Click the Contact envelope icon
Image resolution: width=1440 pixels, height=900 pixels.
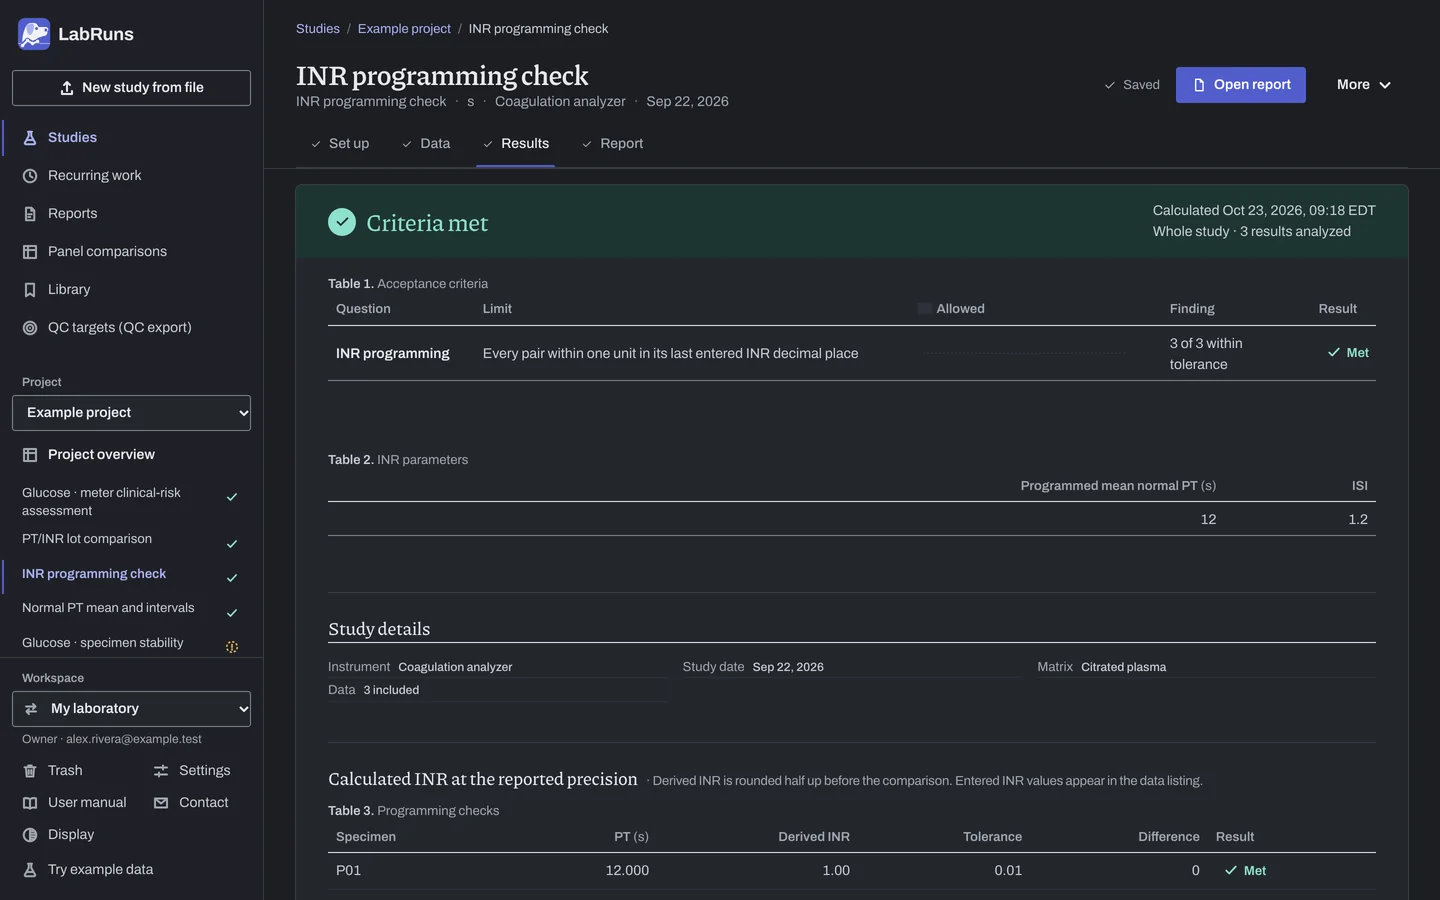[161, 803]
